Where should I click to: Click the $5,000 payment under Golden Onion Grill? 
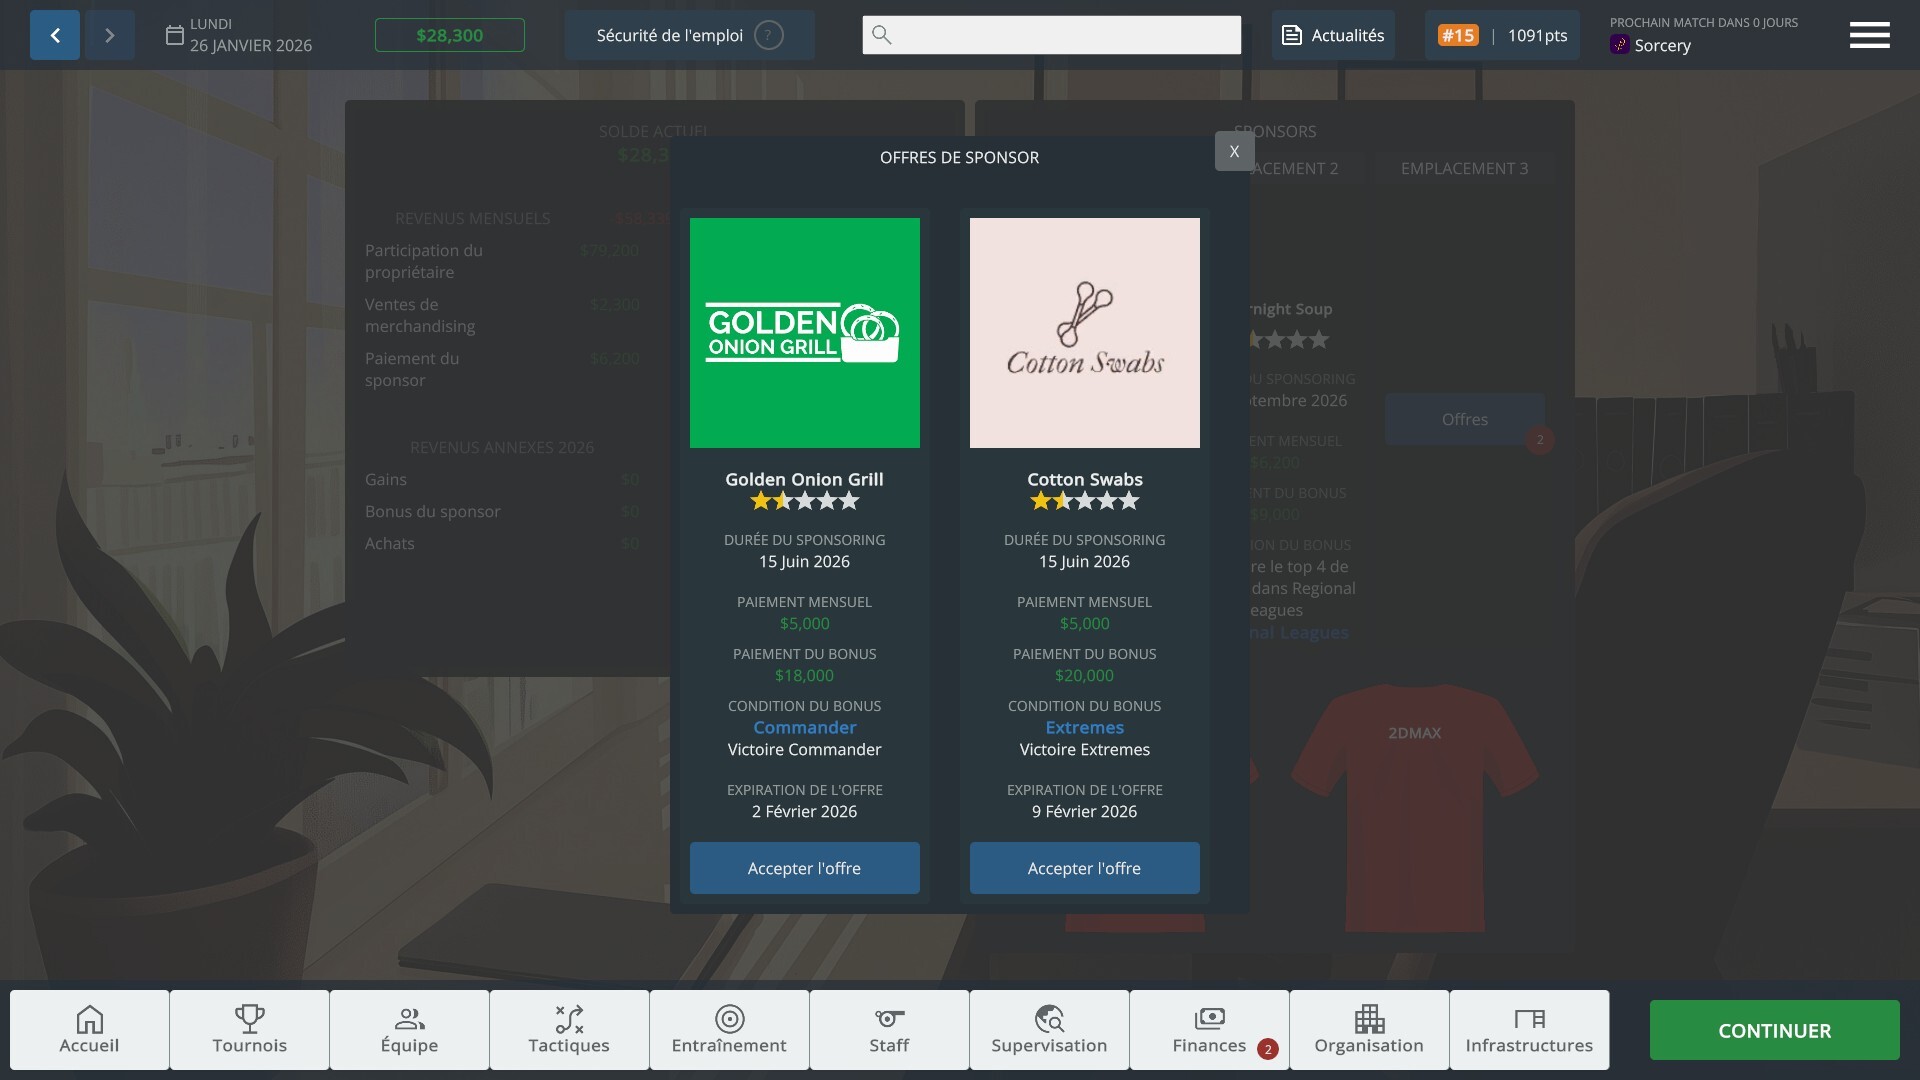point(805,623)
